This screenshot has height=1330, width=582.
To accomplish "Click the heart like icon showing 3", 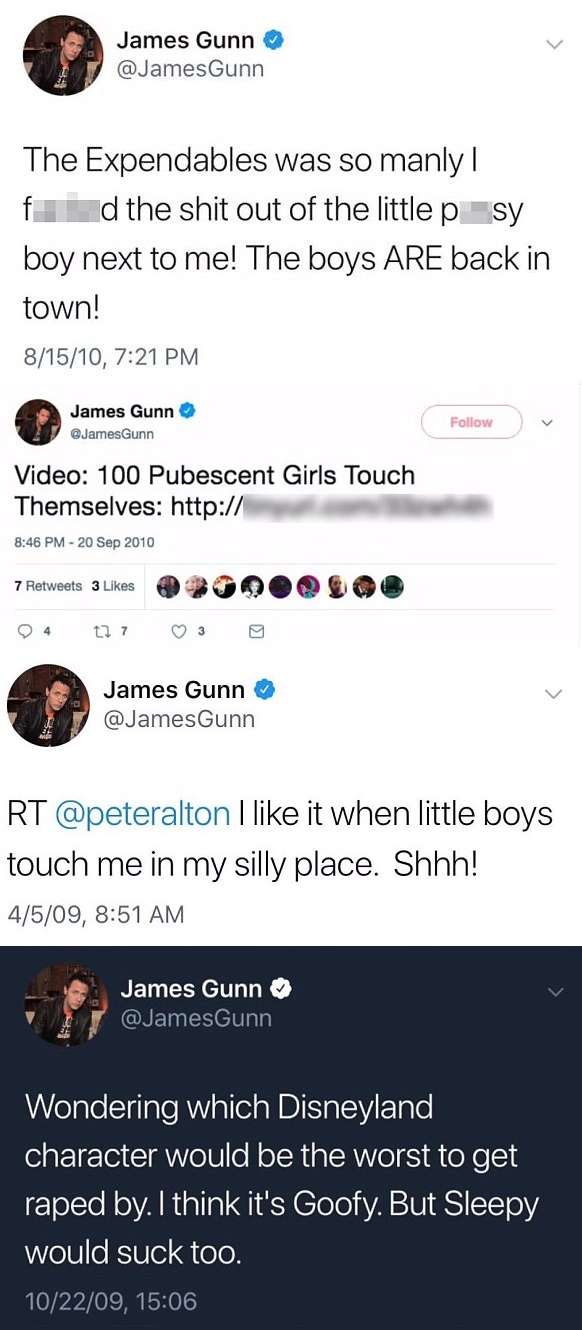I will tap(178, 631).
